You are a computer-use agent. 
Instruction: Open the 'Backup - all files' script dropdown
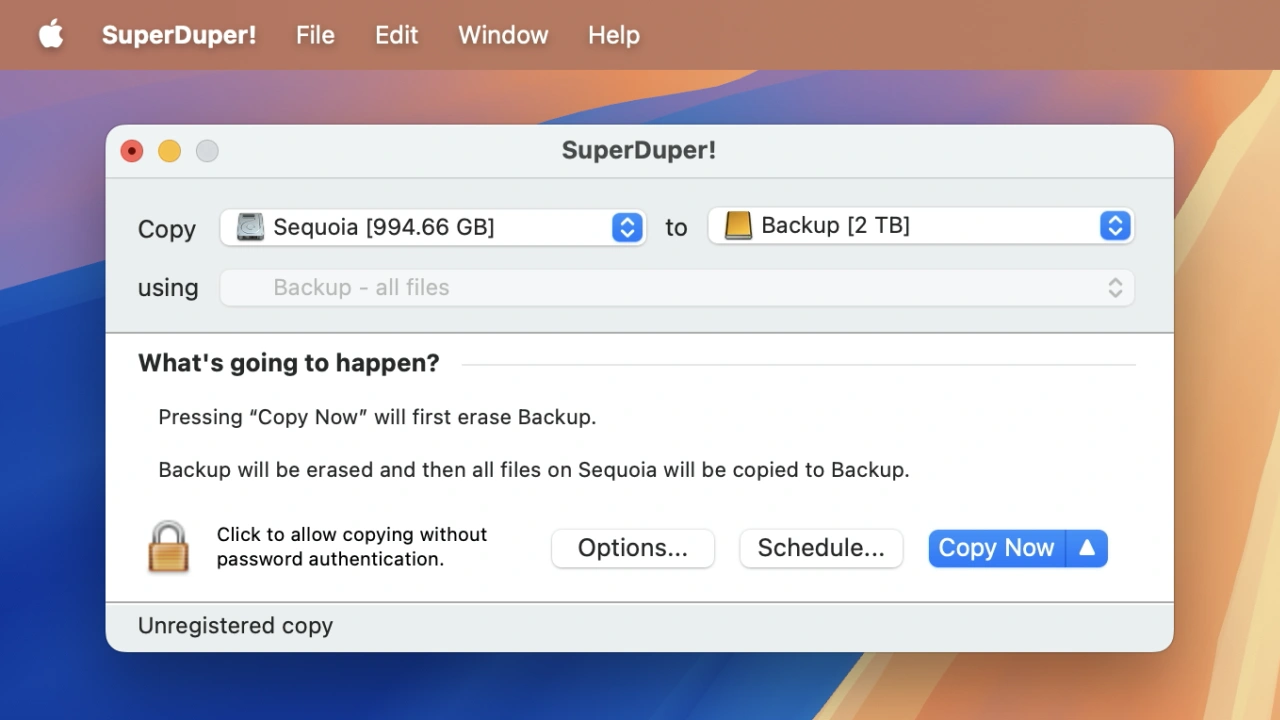tap(677, 288)
